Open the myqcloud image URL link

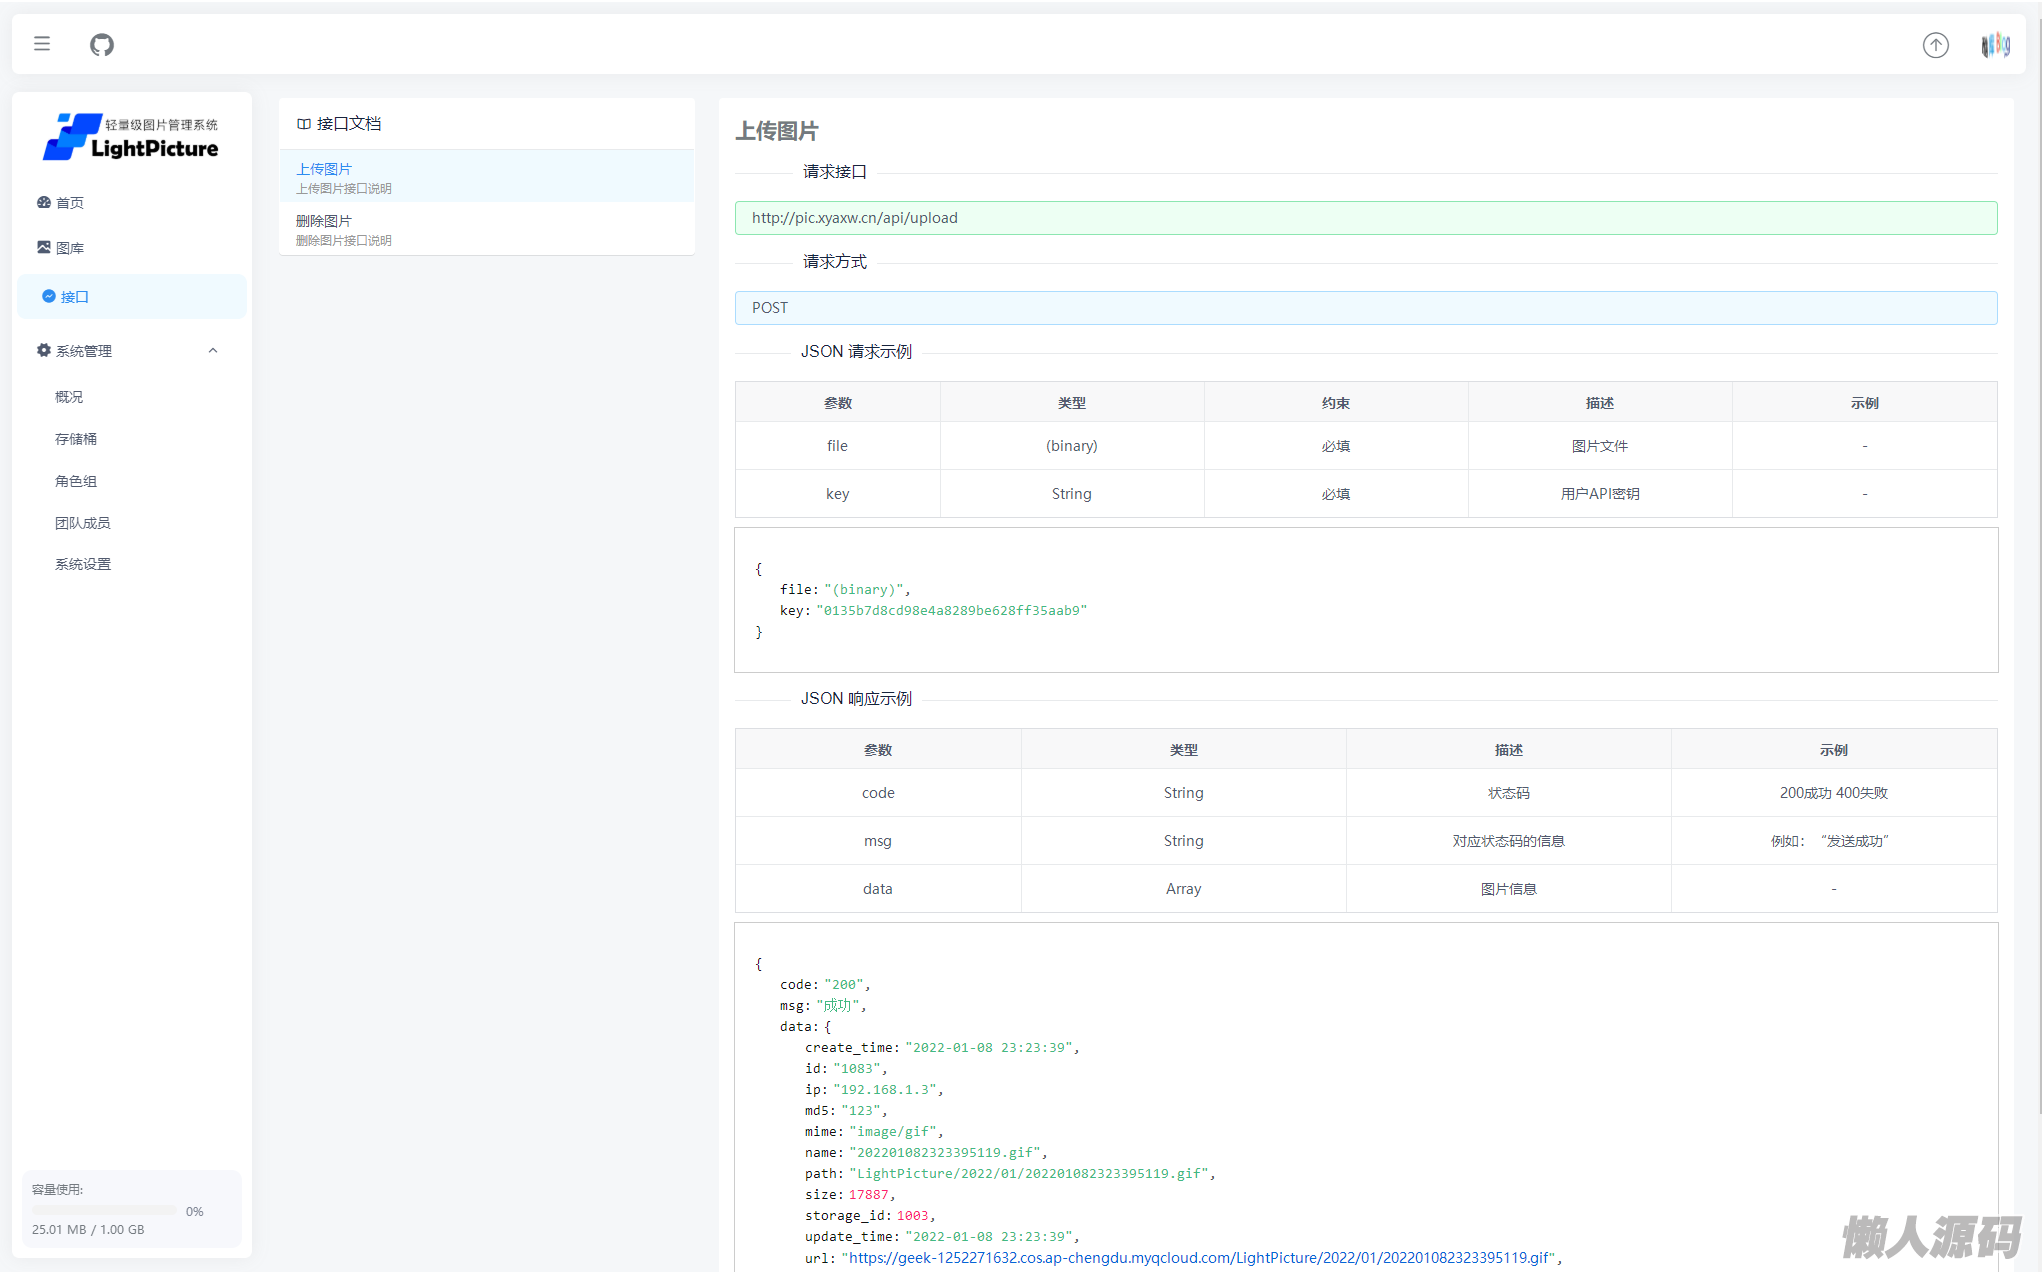pyautogui.click(x=1200, y=1258)
